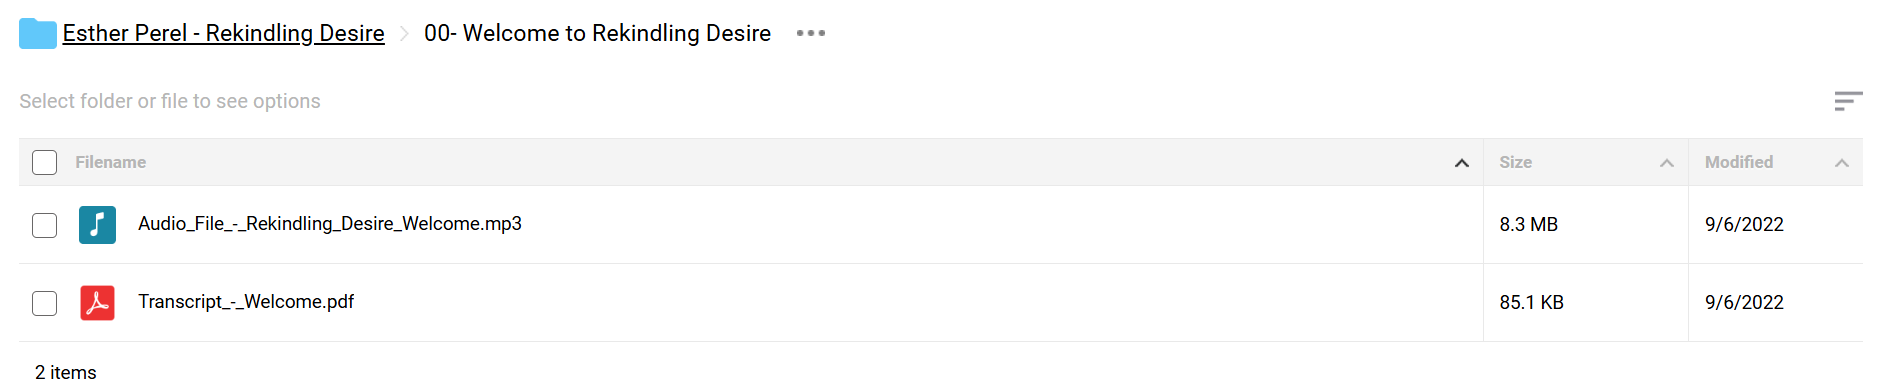This screenshot has height=388, width=1900.
Task: Click the breadcrumb chevron separator
Action: pos(404,34)
